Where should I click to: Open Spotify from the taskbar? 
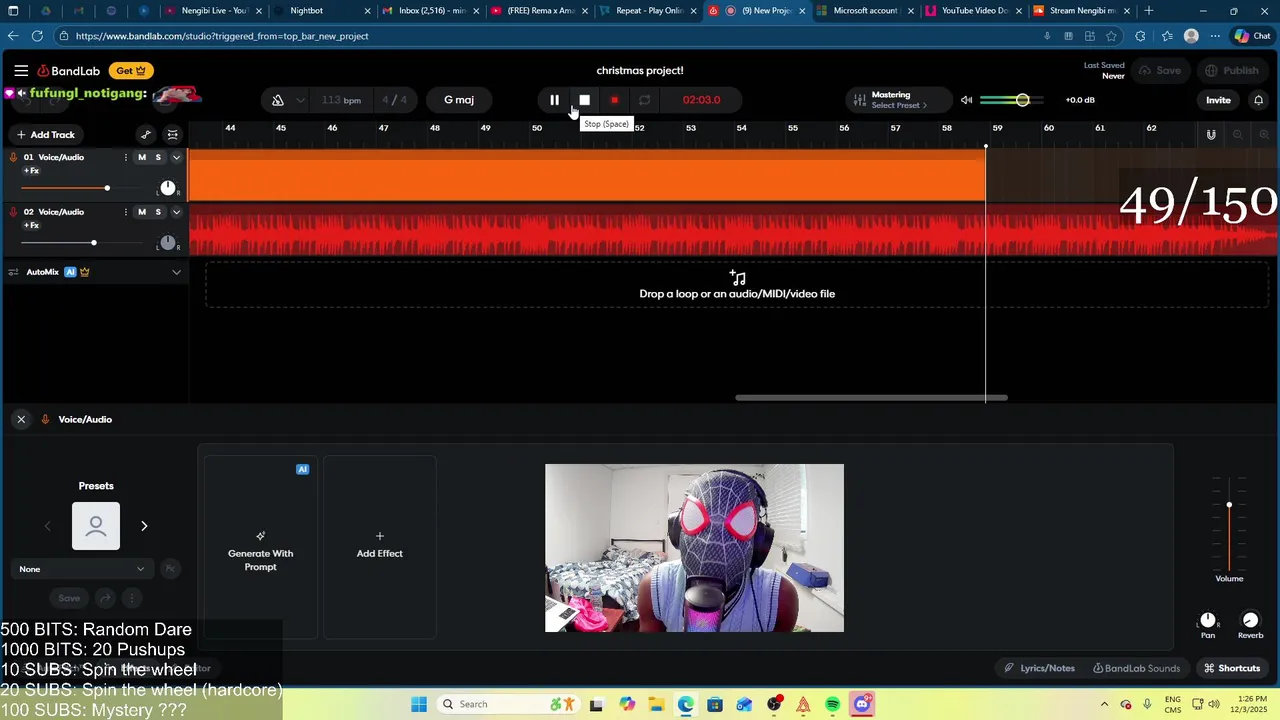click(x=833, y=704)
